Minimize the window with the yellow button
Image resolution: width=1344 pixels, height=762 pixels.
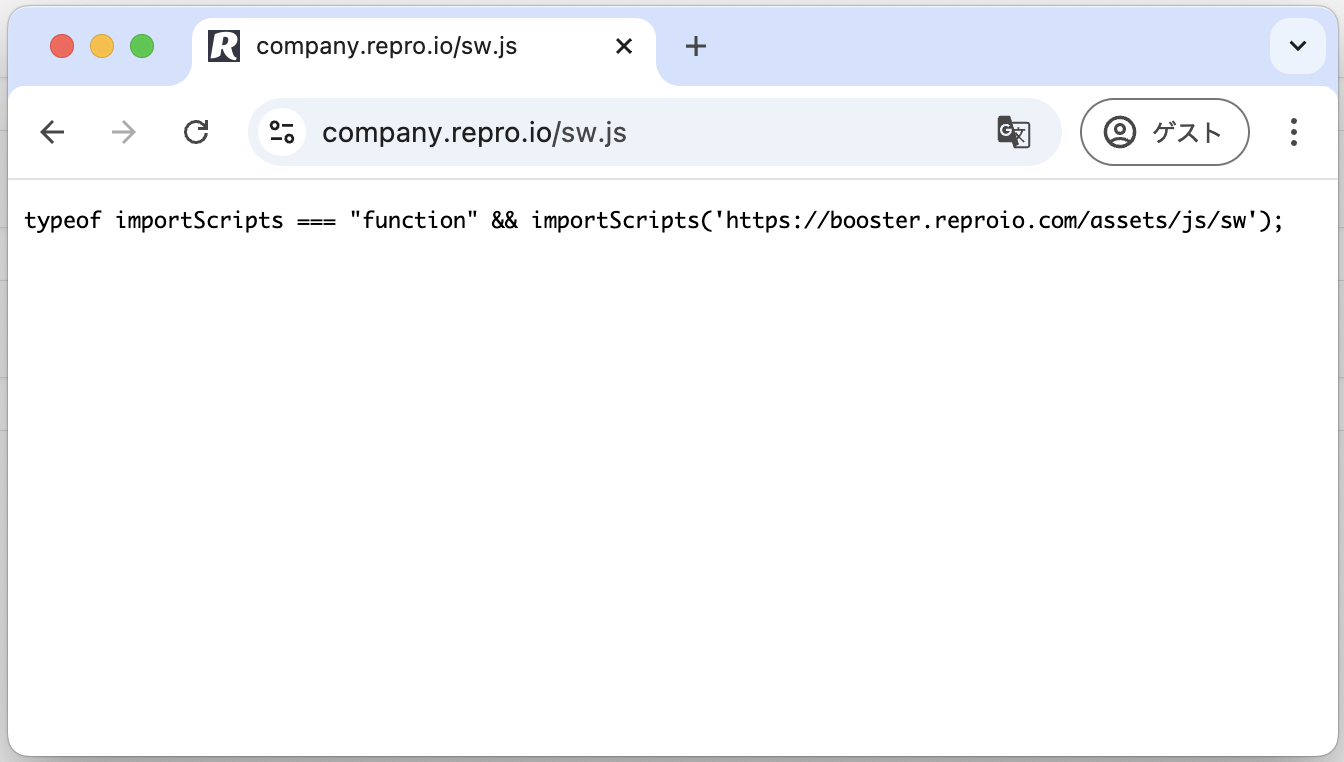click(x=102, y=46)
